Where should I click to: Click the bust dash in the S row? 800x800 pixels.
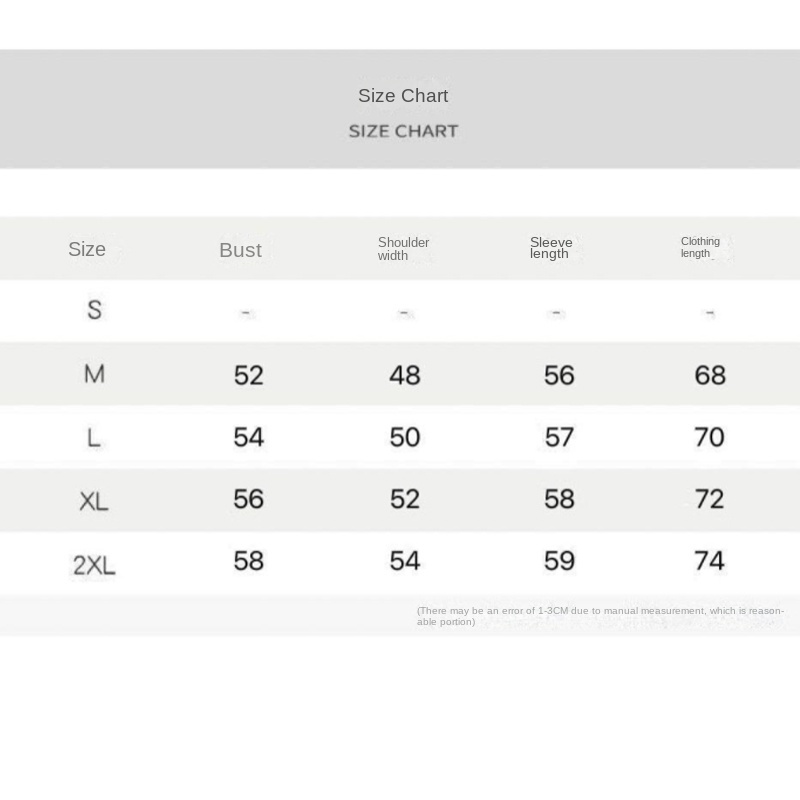[x=246, y=313]
